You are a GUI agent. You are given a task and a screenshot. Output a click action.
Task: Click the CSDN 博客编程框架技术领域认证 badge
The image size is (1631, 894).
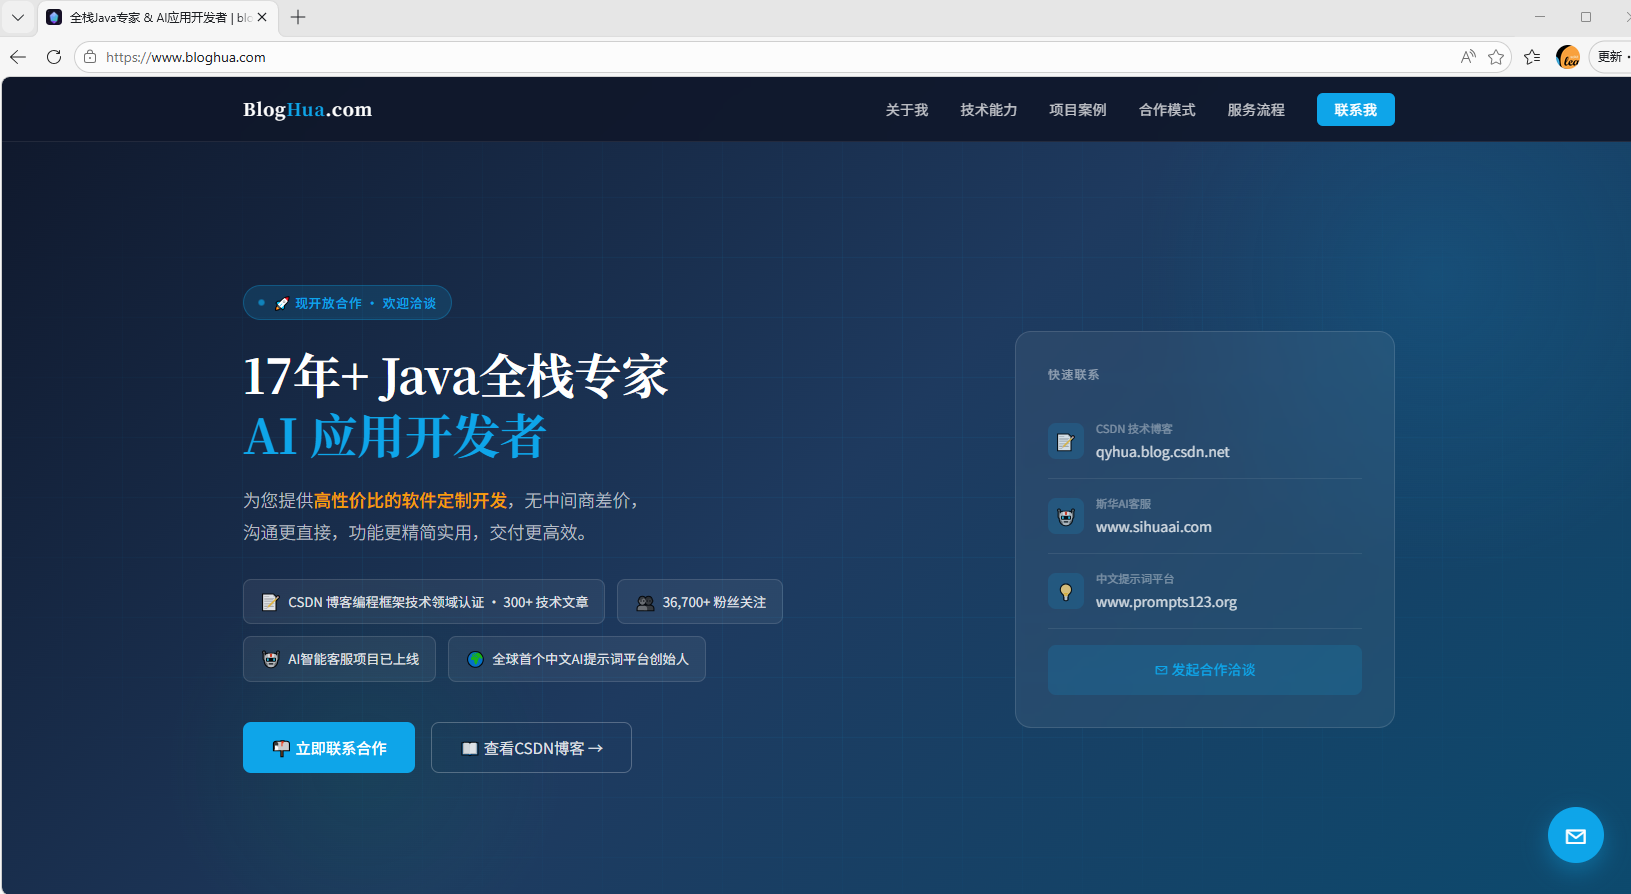[x=423, y=602]
